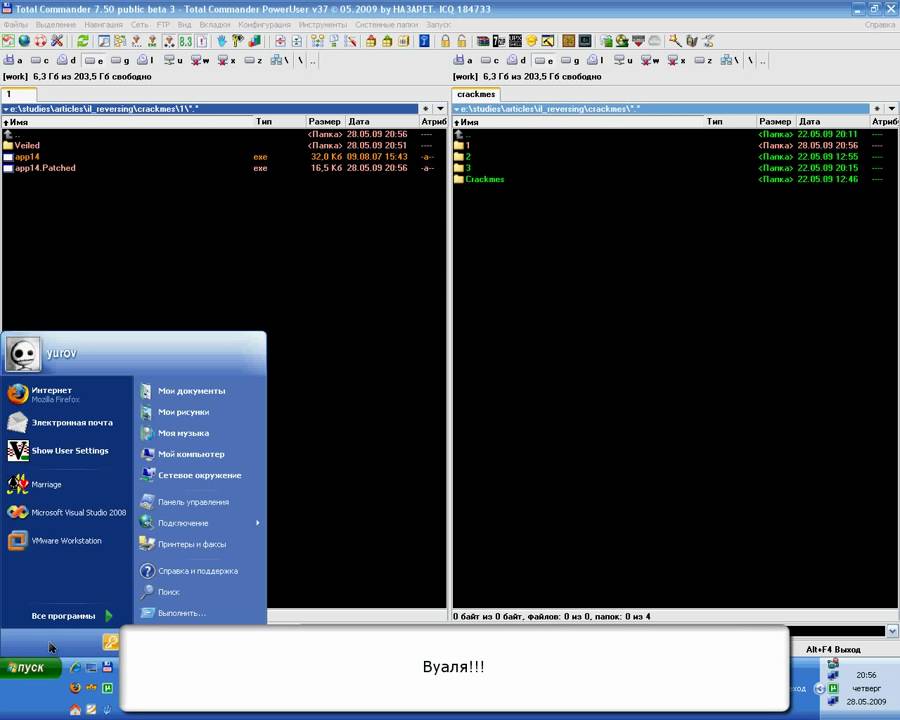Image resolution: width=900 pixels, height=720 pixels.
Task: Click the closed padlock toolbar icon
Action: click(445, 41)
